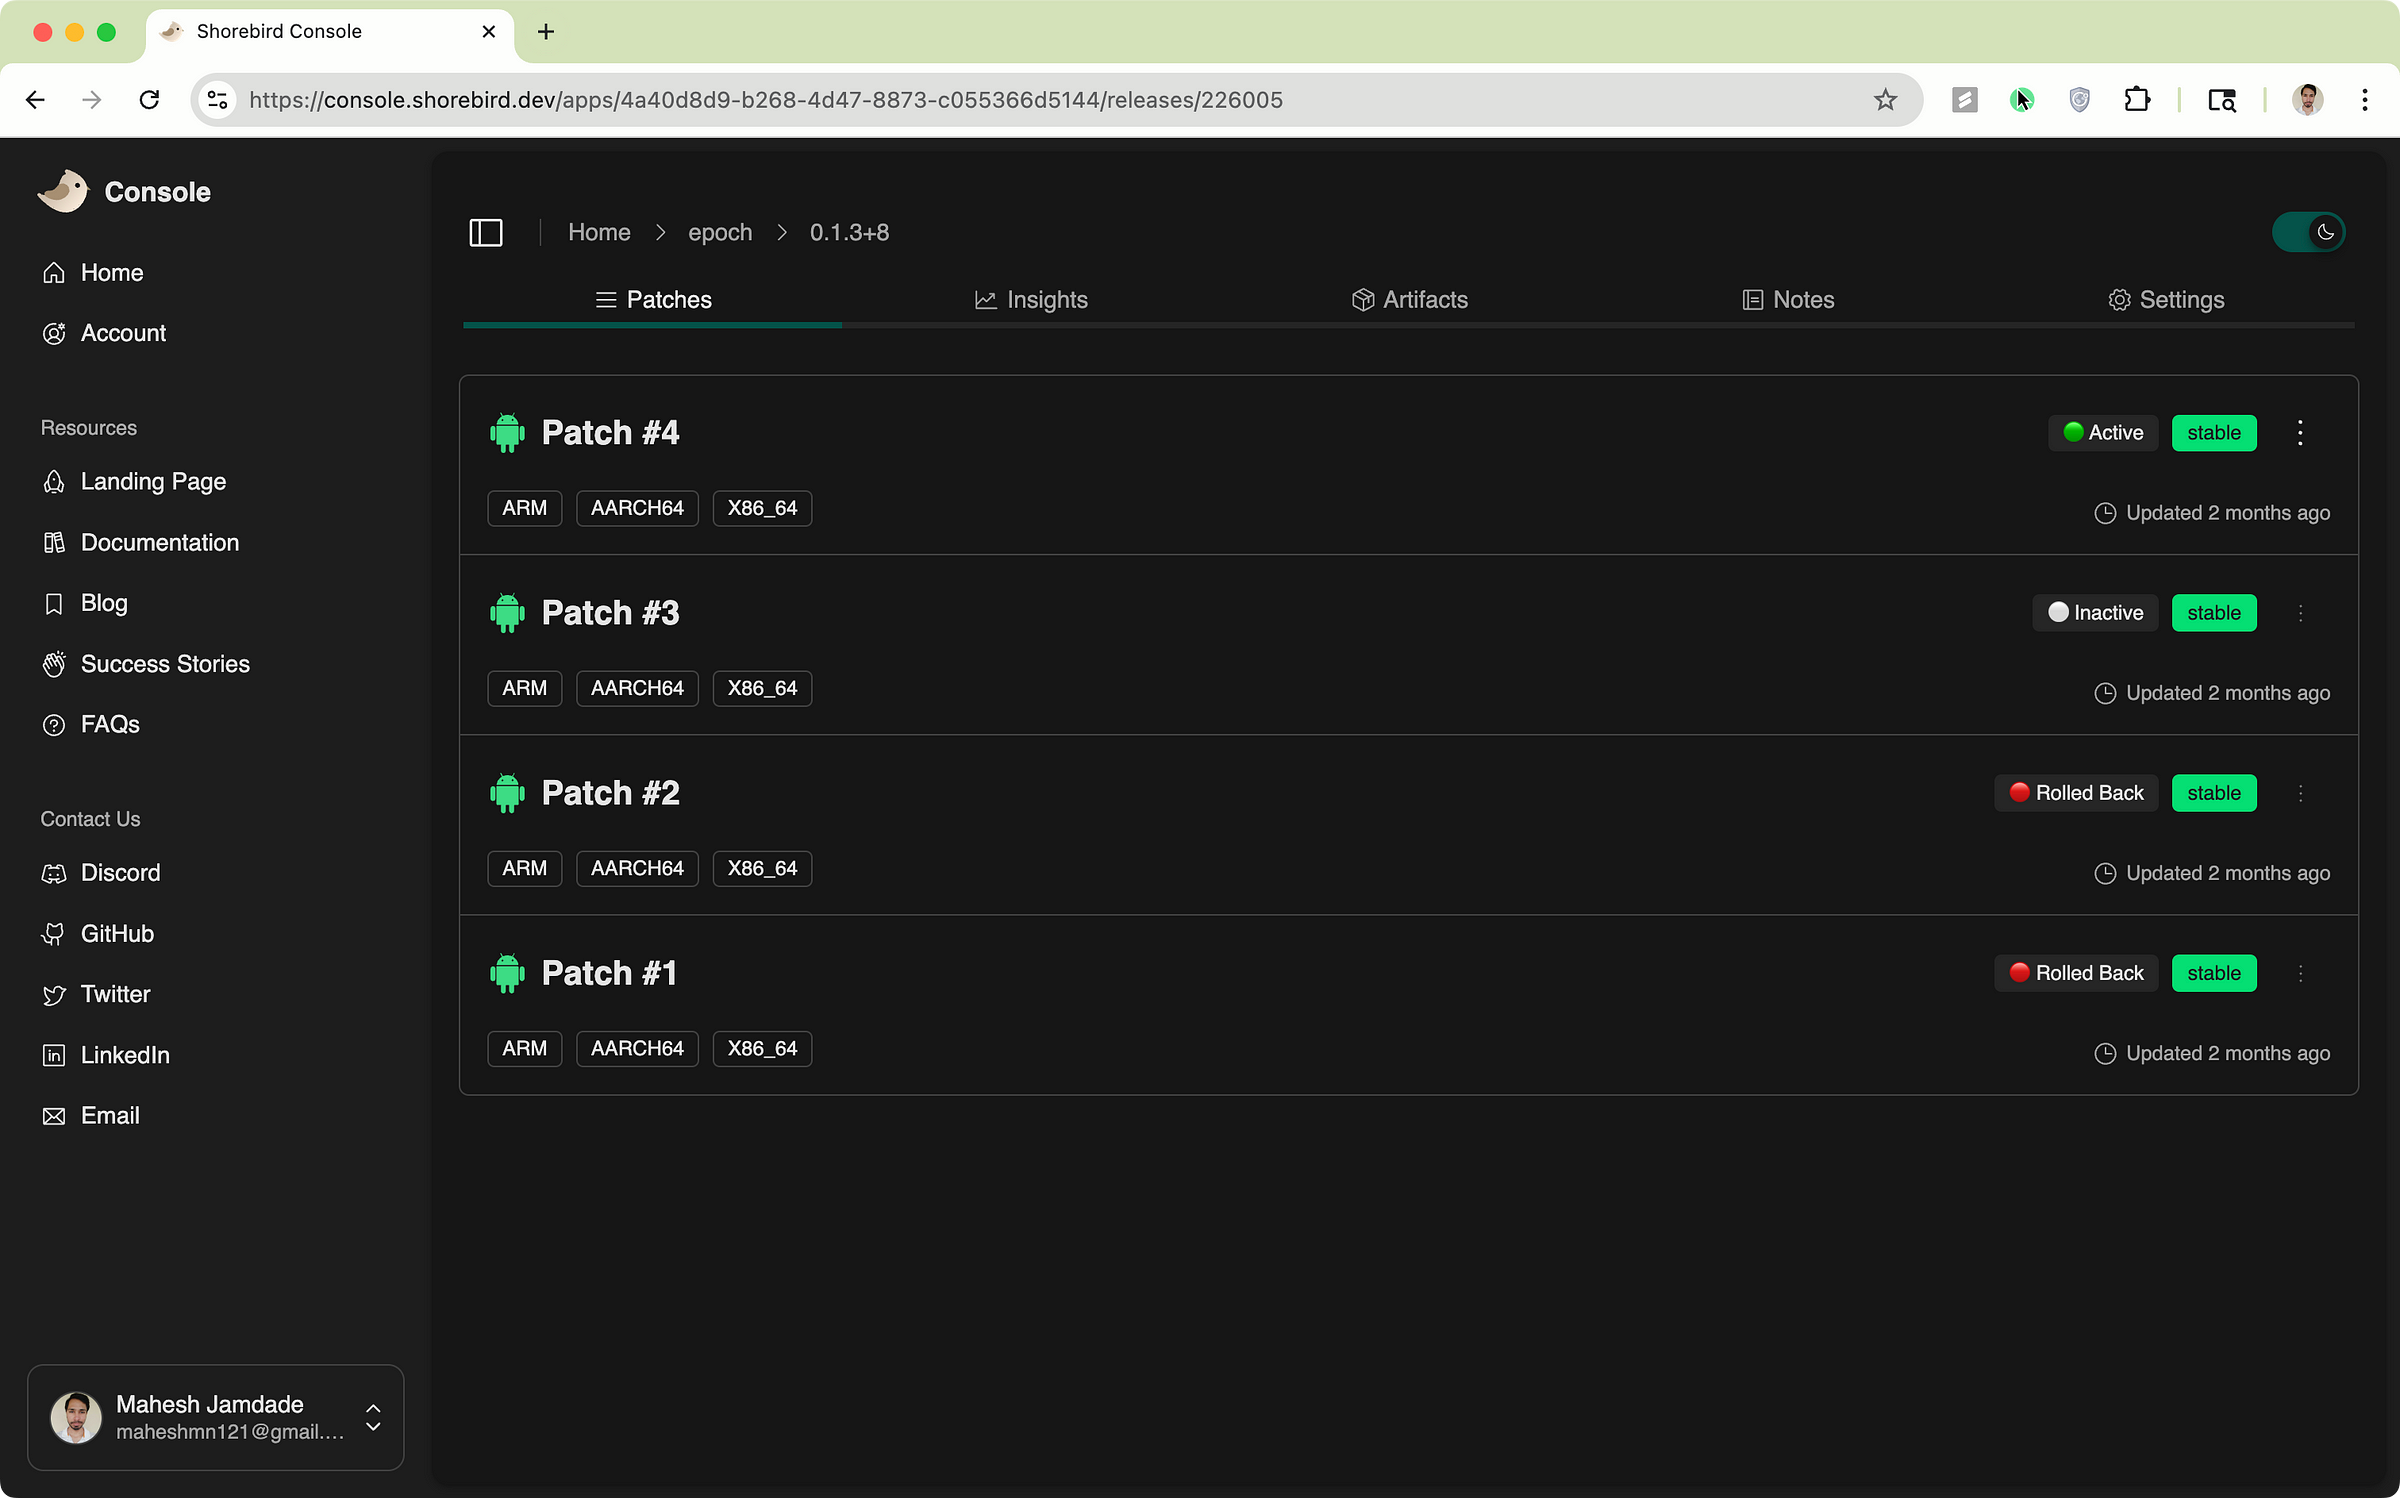Click the Shorebird bird logo
The height and width of the screenshot is (1498, 2400).
(x=63, y=191)
